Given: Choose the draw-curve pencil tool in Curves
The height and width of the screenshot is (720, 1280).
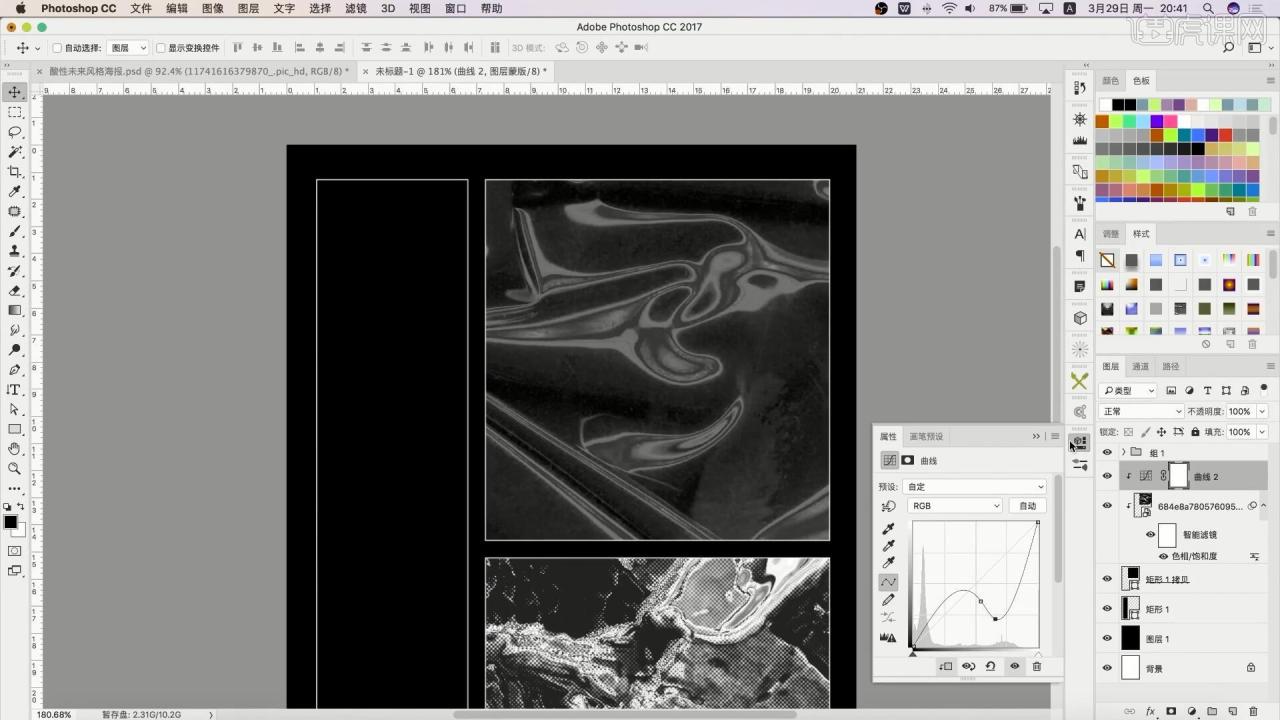Looking at the screenshot, I should tap(888, 600).
